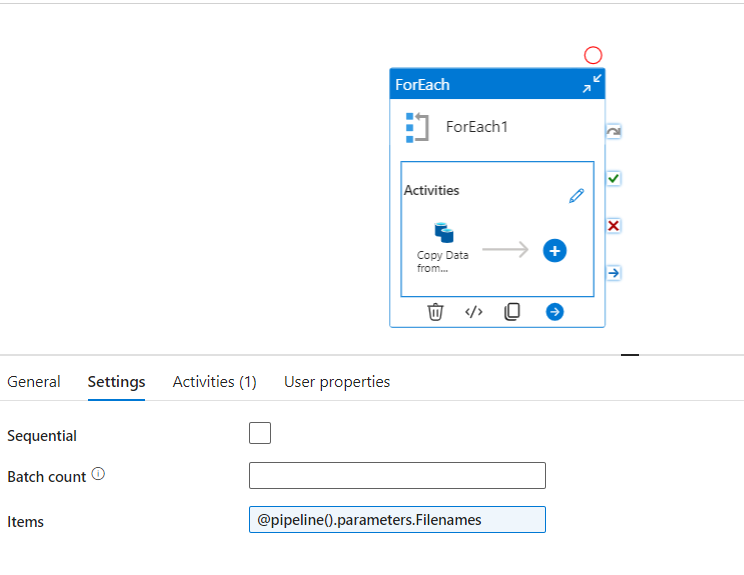744x575 pixels.
Task: View ForEach source code icon
Action: [x=474, y=312]
